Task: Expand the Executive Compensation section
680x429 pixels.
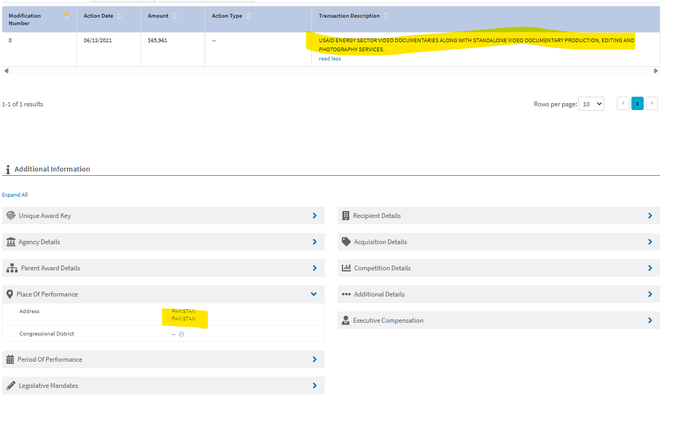Action: click(x=649, y=320)
